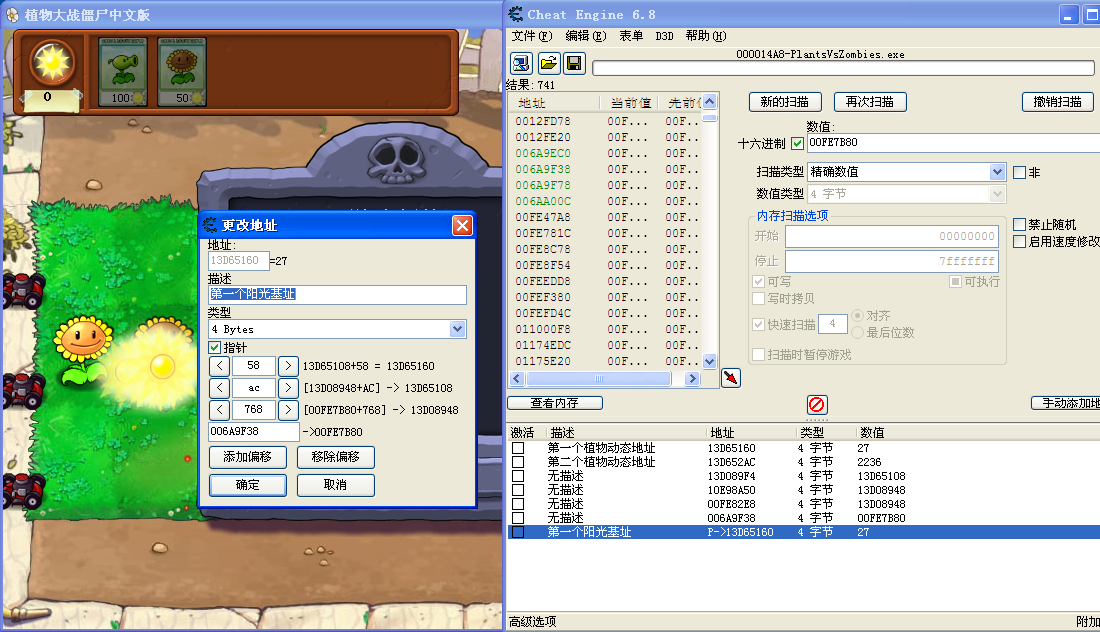Select the 10E98A50 row in the cheat table
This screenshot has width=1100, height=632.
(x=804, y=490)
